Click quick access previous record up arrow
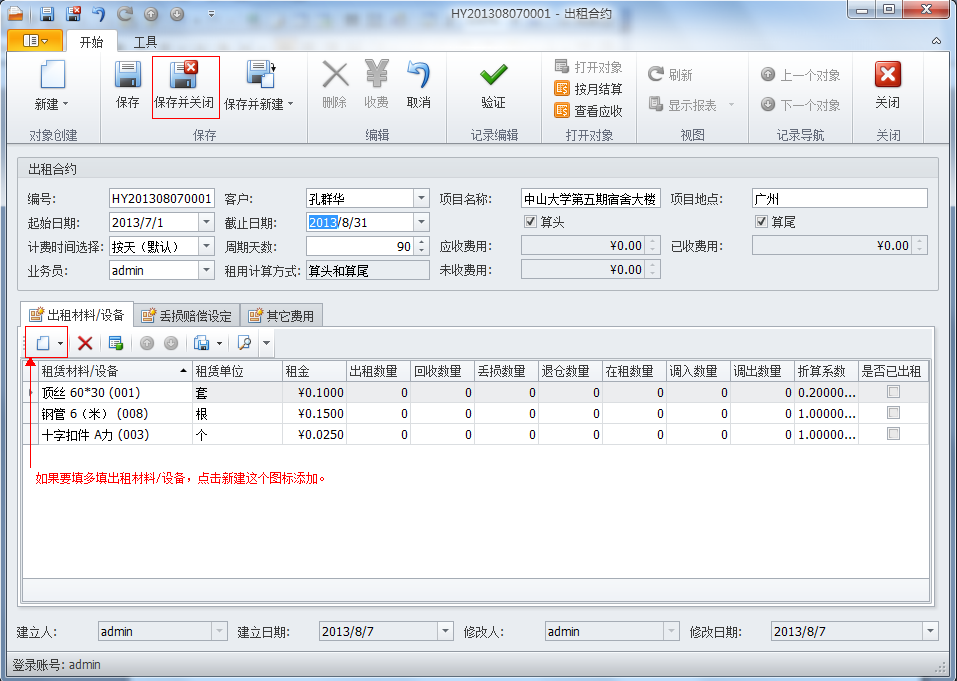Screen dimensions: 957x681 (151, 14)
